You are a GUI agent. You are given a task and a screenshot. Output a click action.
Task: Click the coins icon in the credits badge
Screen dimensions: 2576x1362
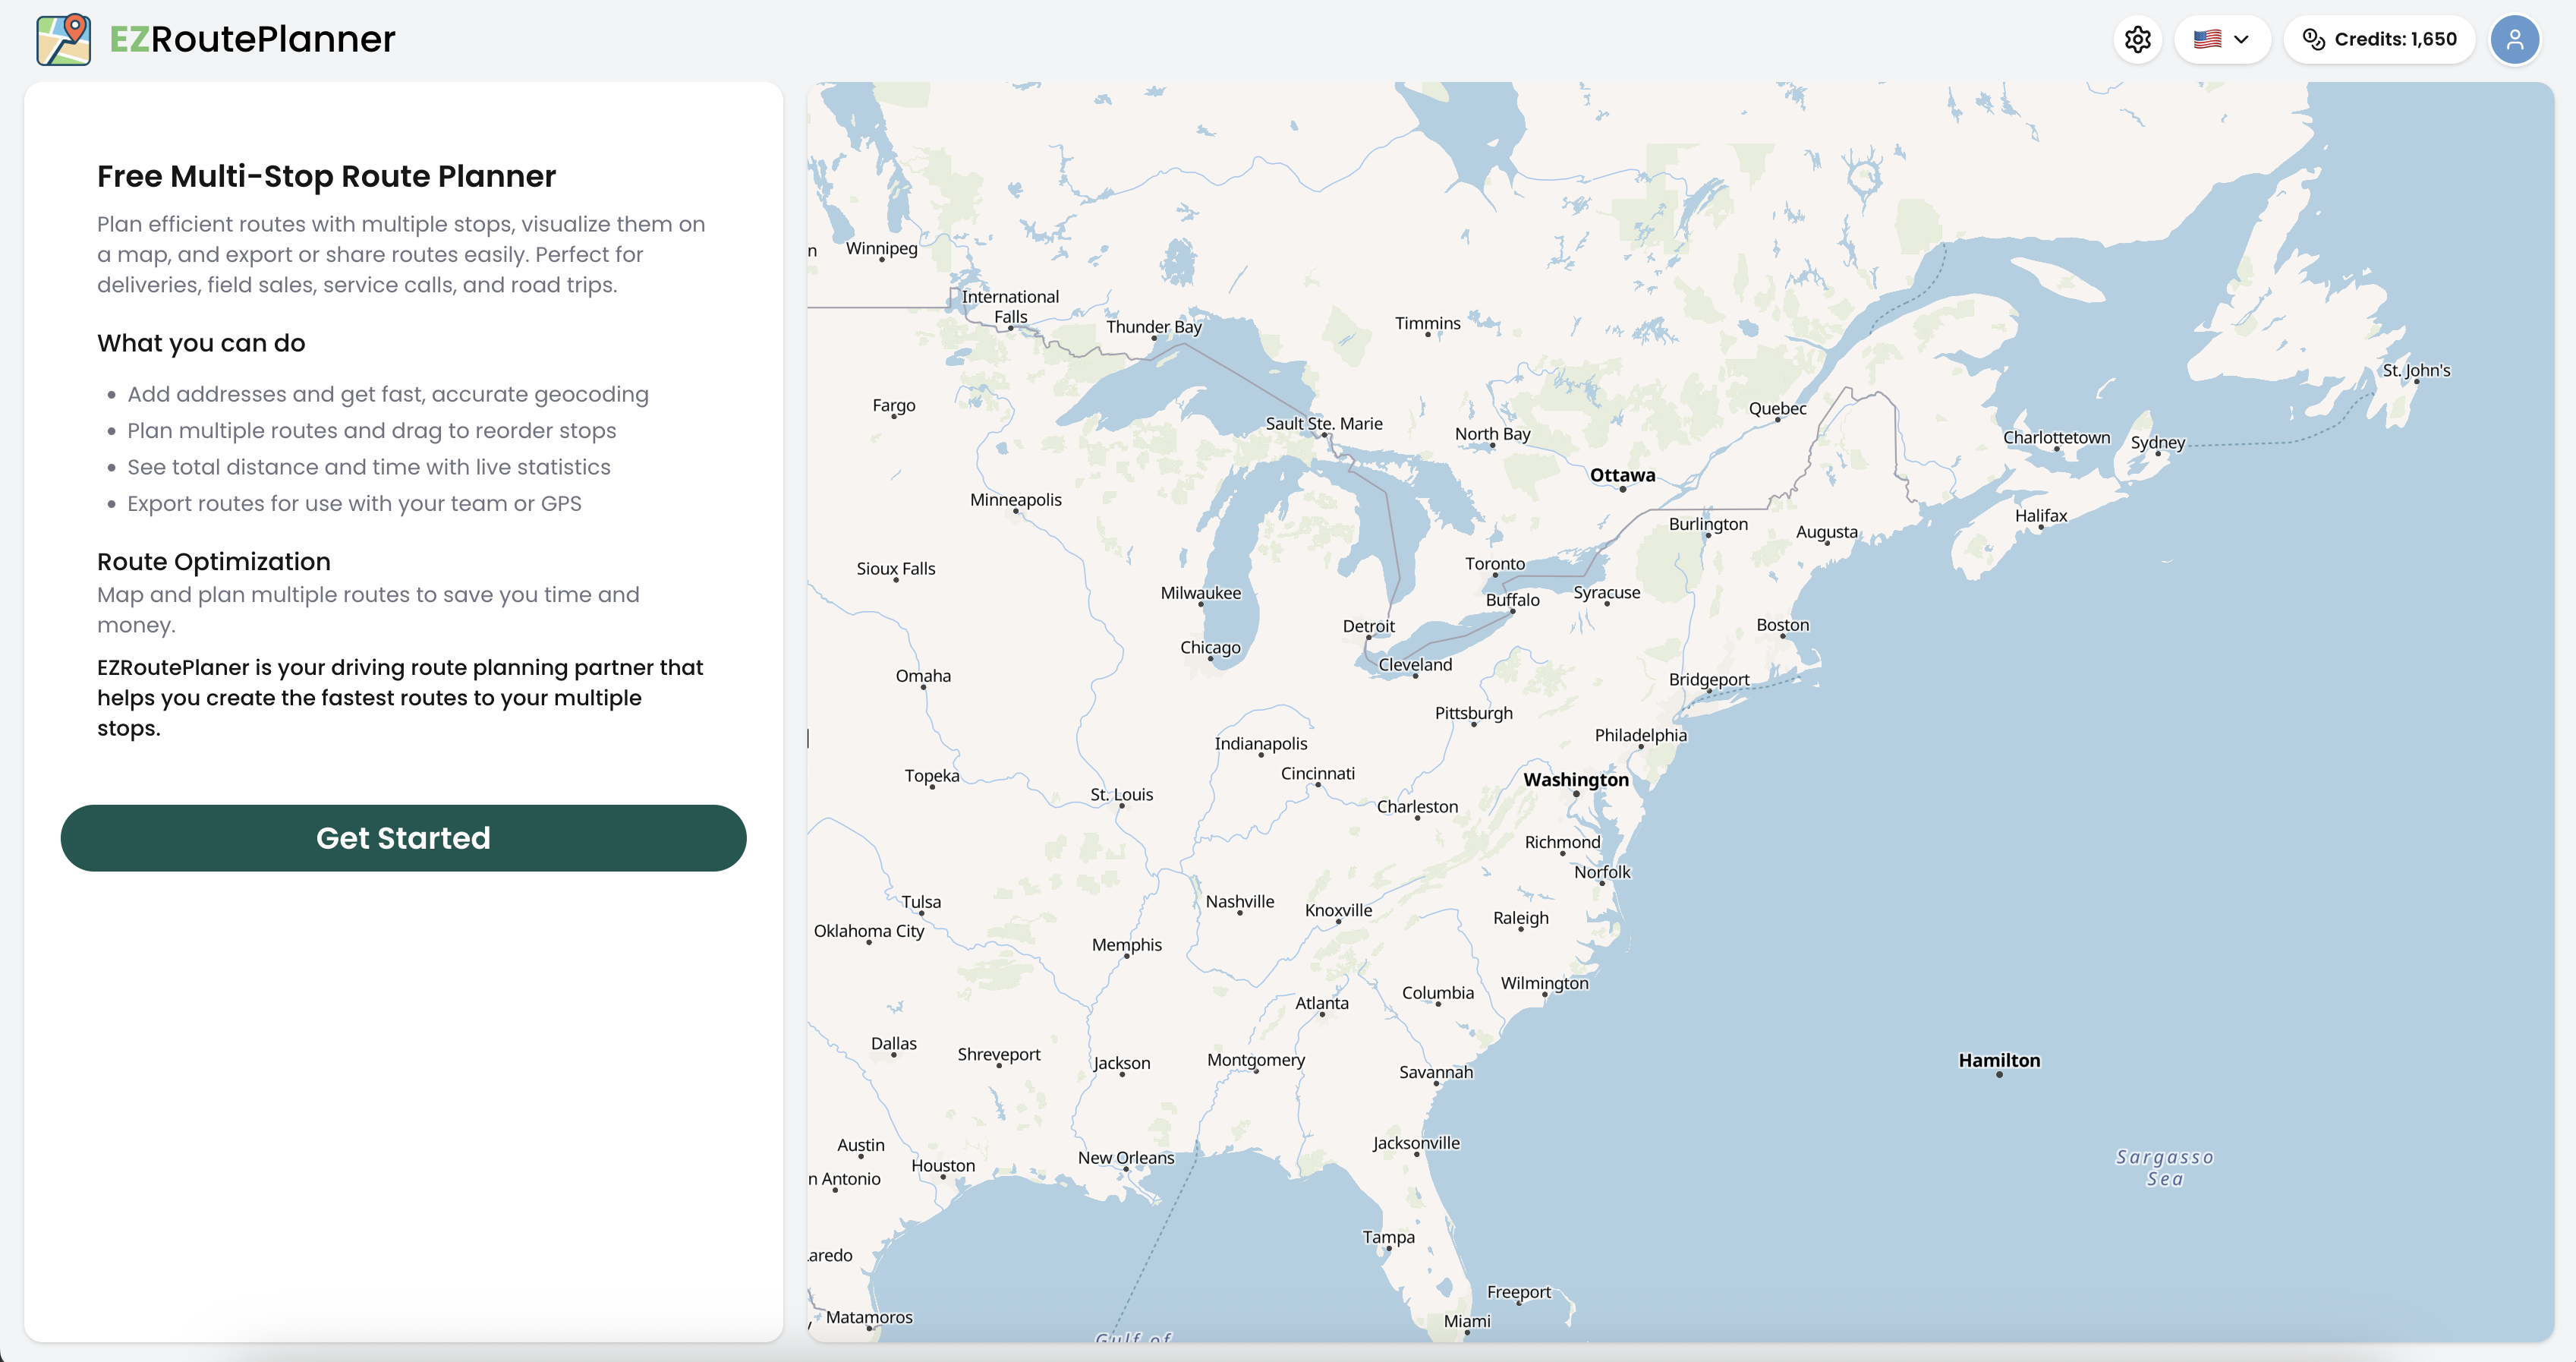coord(2313,39)
